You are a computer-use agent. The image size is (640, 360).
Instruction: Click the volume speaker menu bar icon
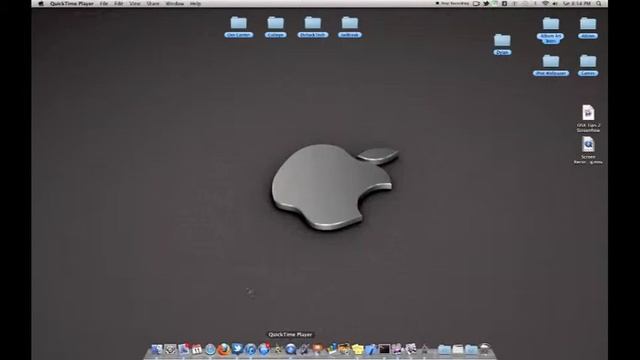[555, 3]
